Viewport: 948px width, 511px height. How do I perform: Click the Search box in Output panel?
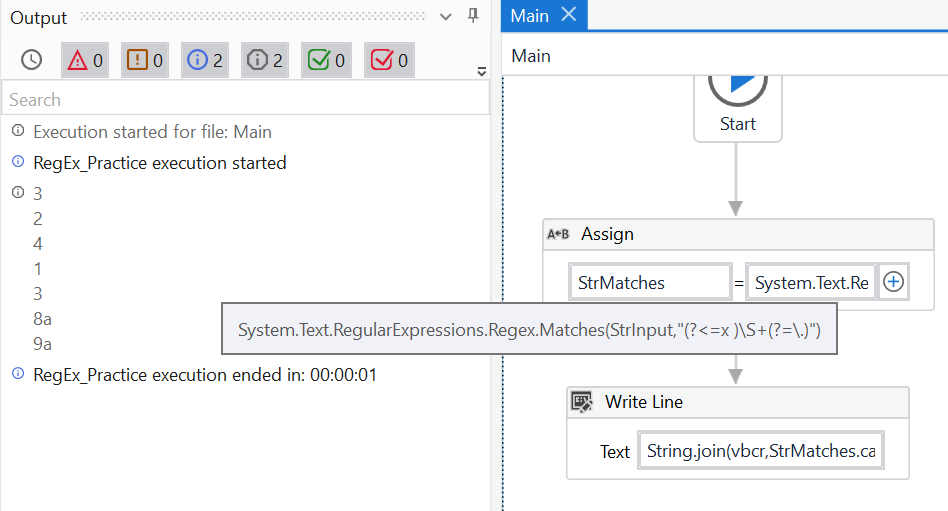click(245, 99)
